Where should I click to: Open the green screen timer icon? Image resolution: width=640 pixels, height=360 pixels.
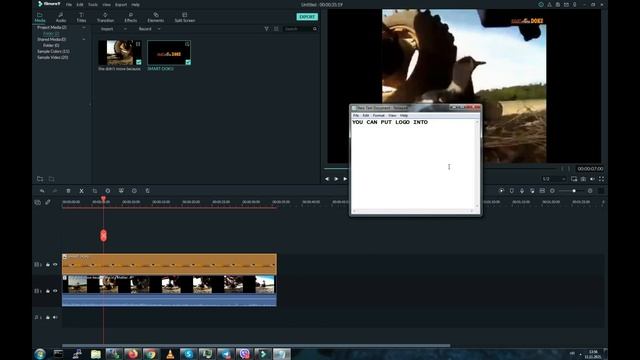pos(134,191)
